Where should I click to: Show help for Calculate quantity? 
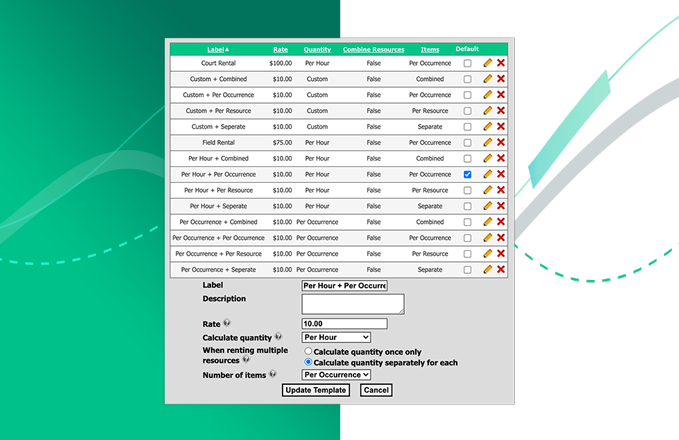point(278,337)
